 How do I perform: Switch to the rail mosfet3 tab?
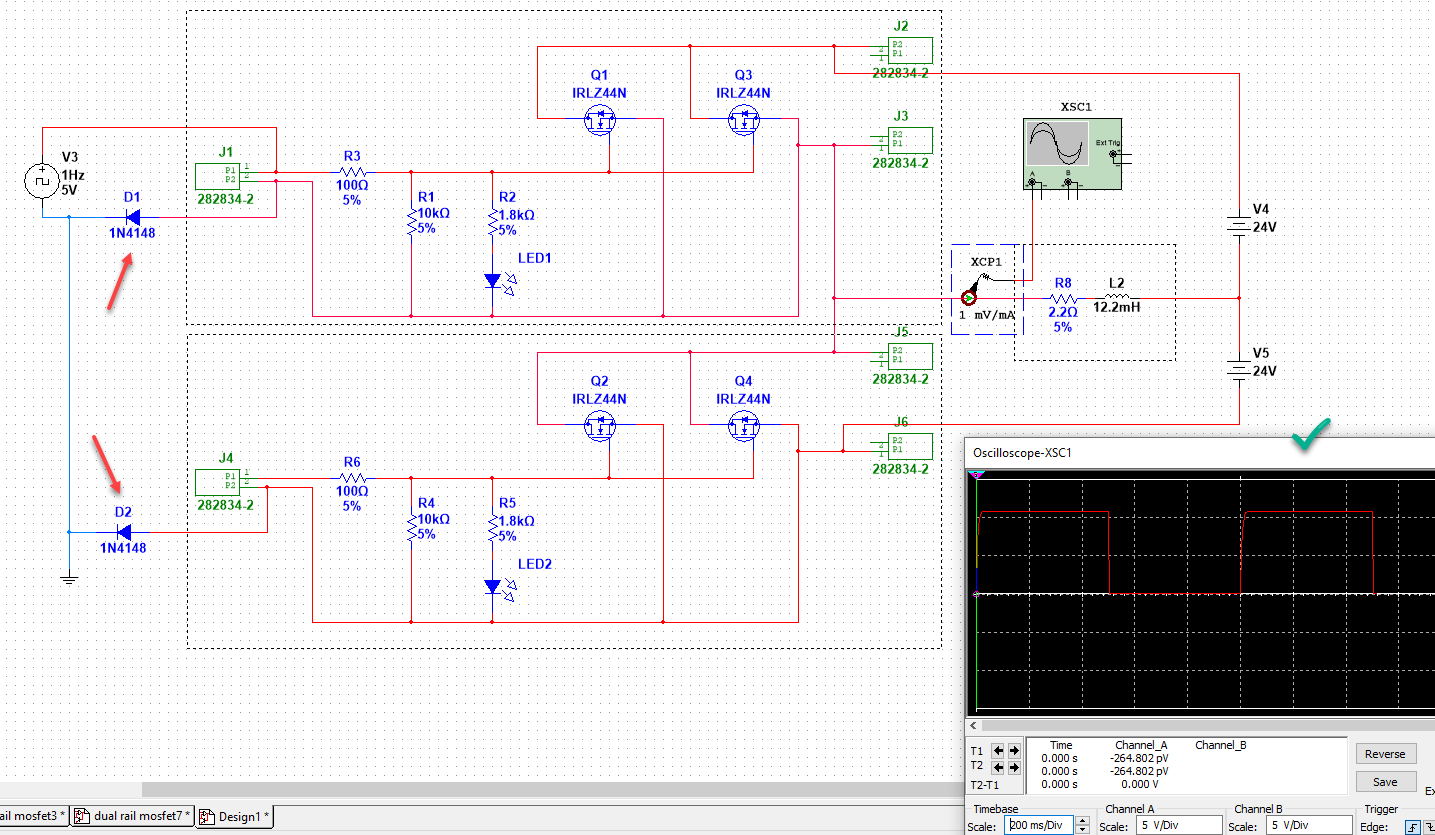[x=34, y=816]
